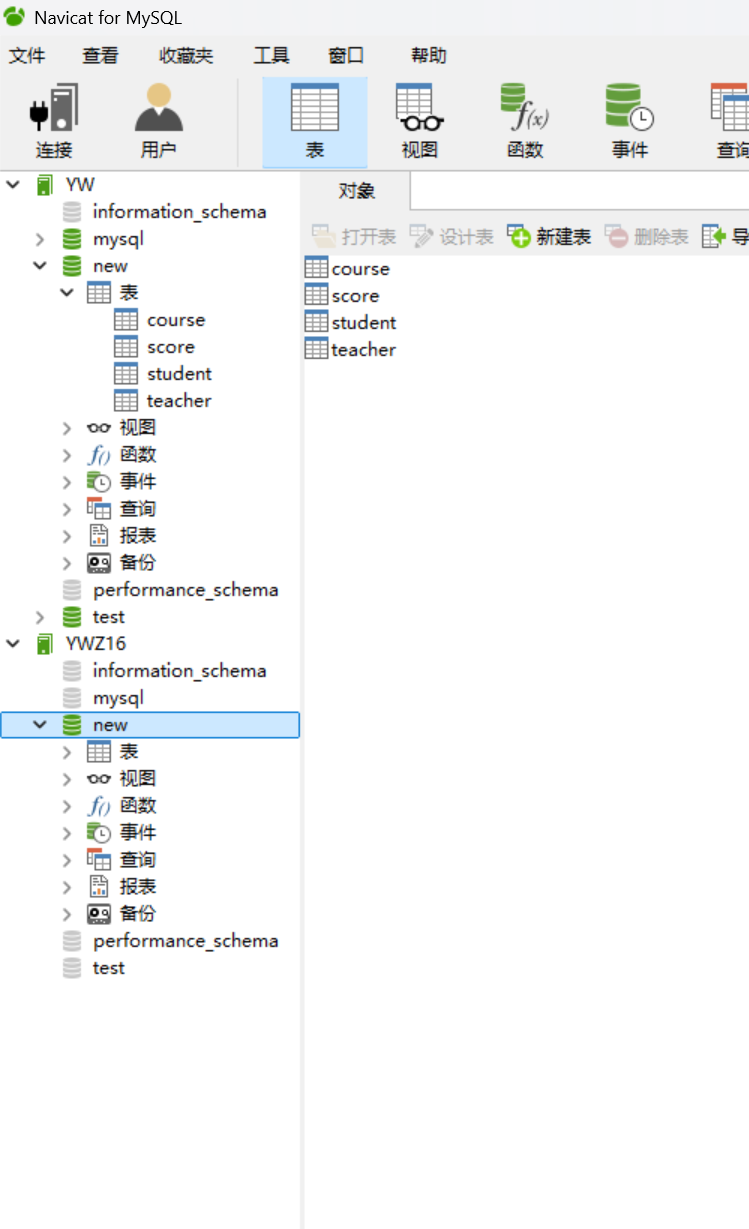Open the 帮助 menu

(429, 56)
